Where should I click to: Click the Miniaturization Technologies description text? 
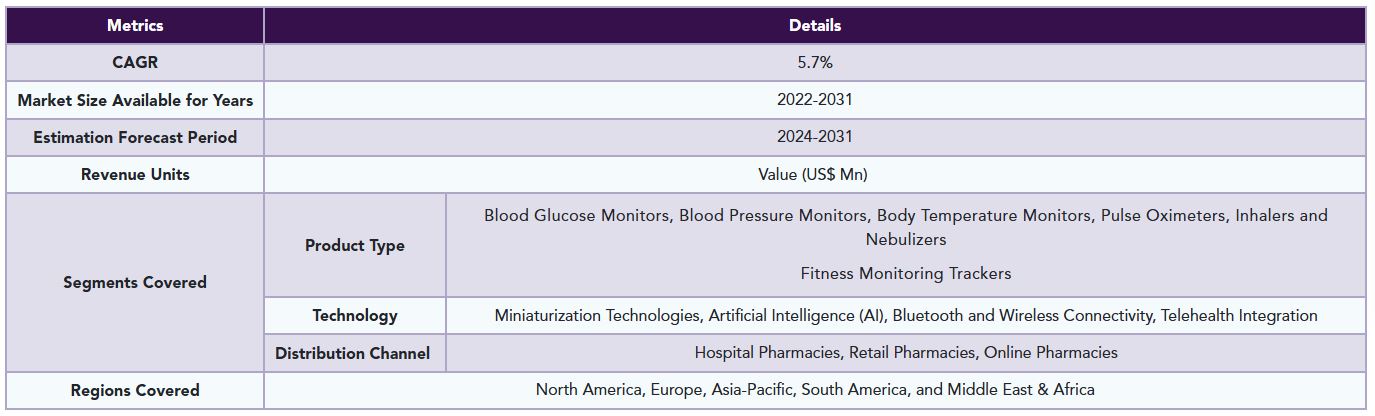pos(906,315)
